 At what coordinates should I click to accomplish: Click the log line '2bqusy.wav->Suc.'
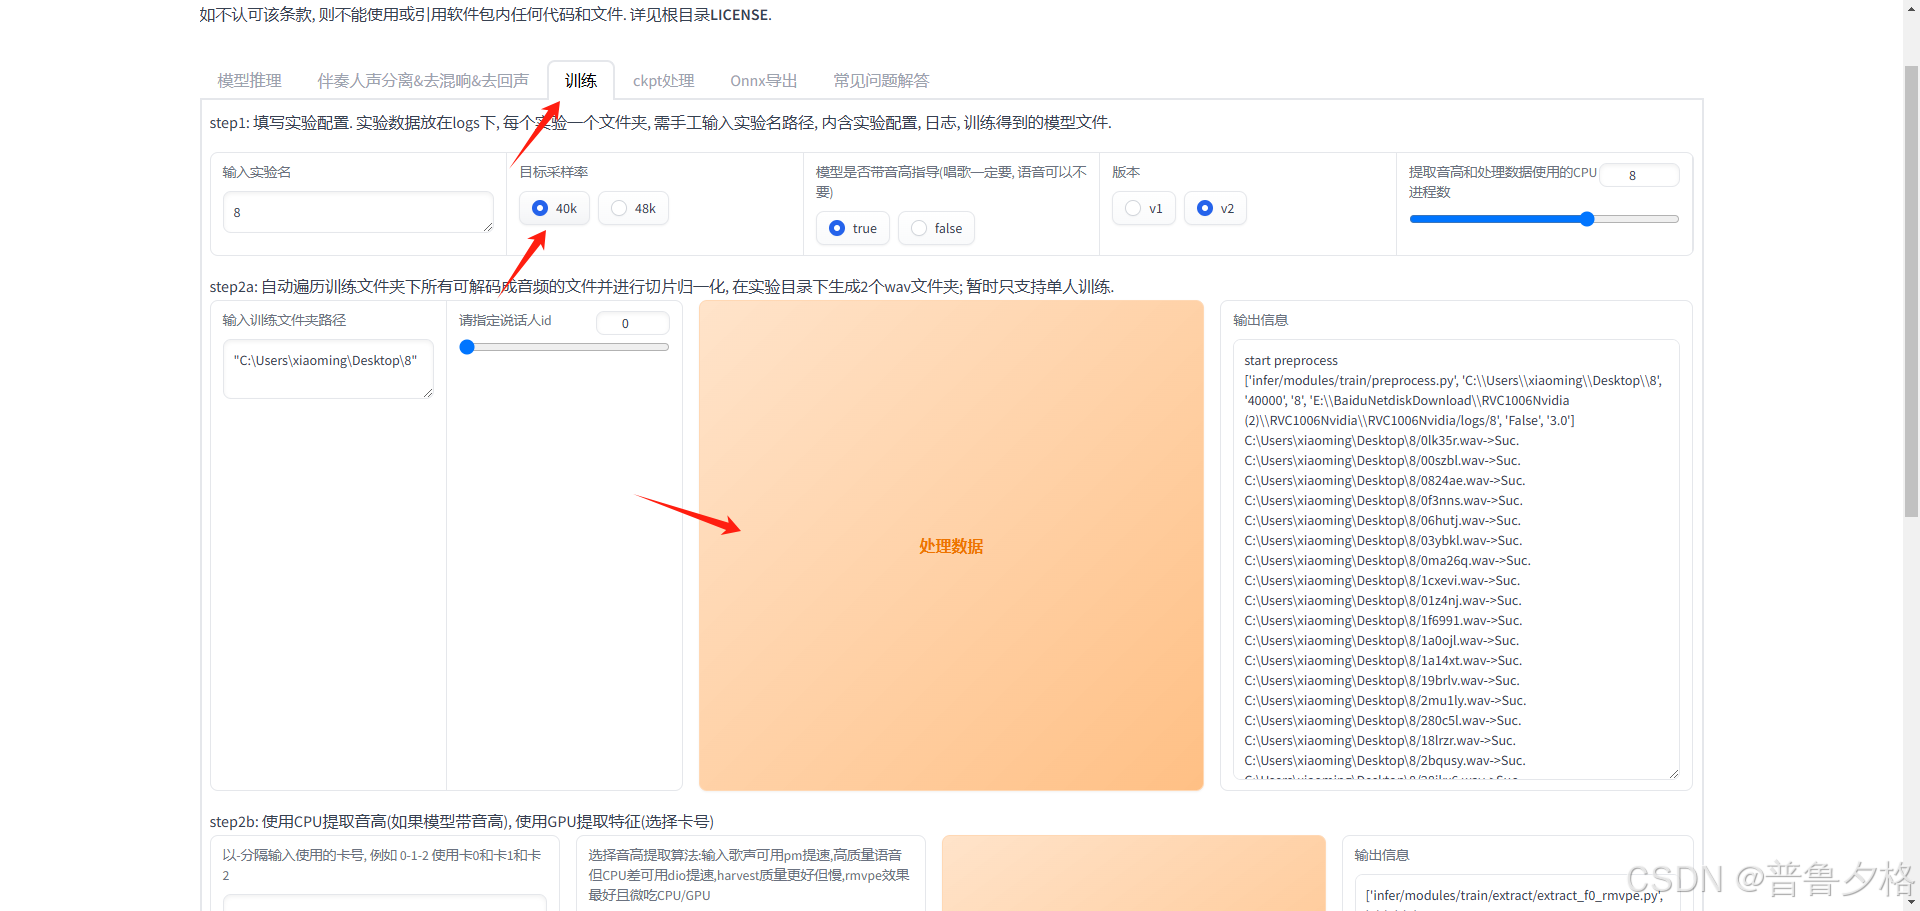click(x=1385, y=760)
